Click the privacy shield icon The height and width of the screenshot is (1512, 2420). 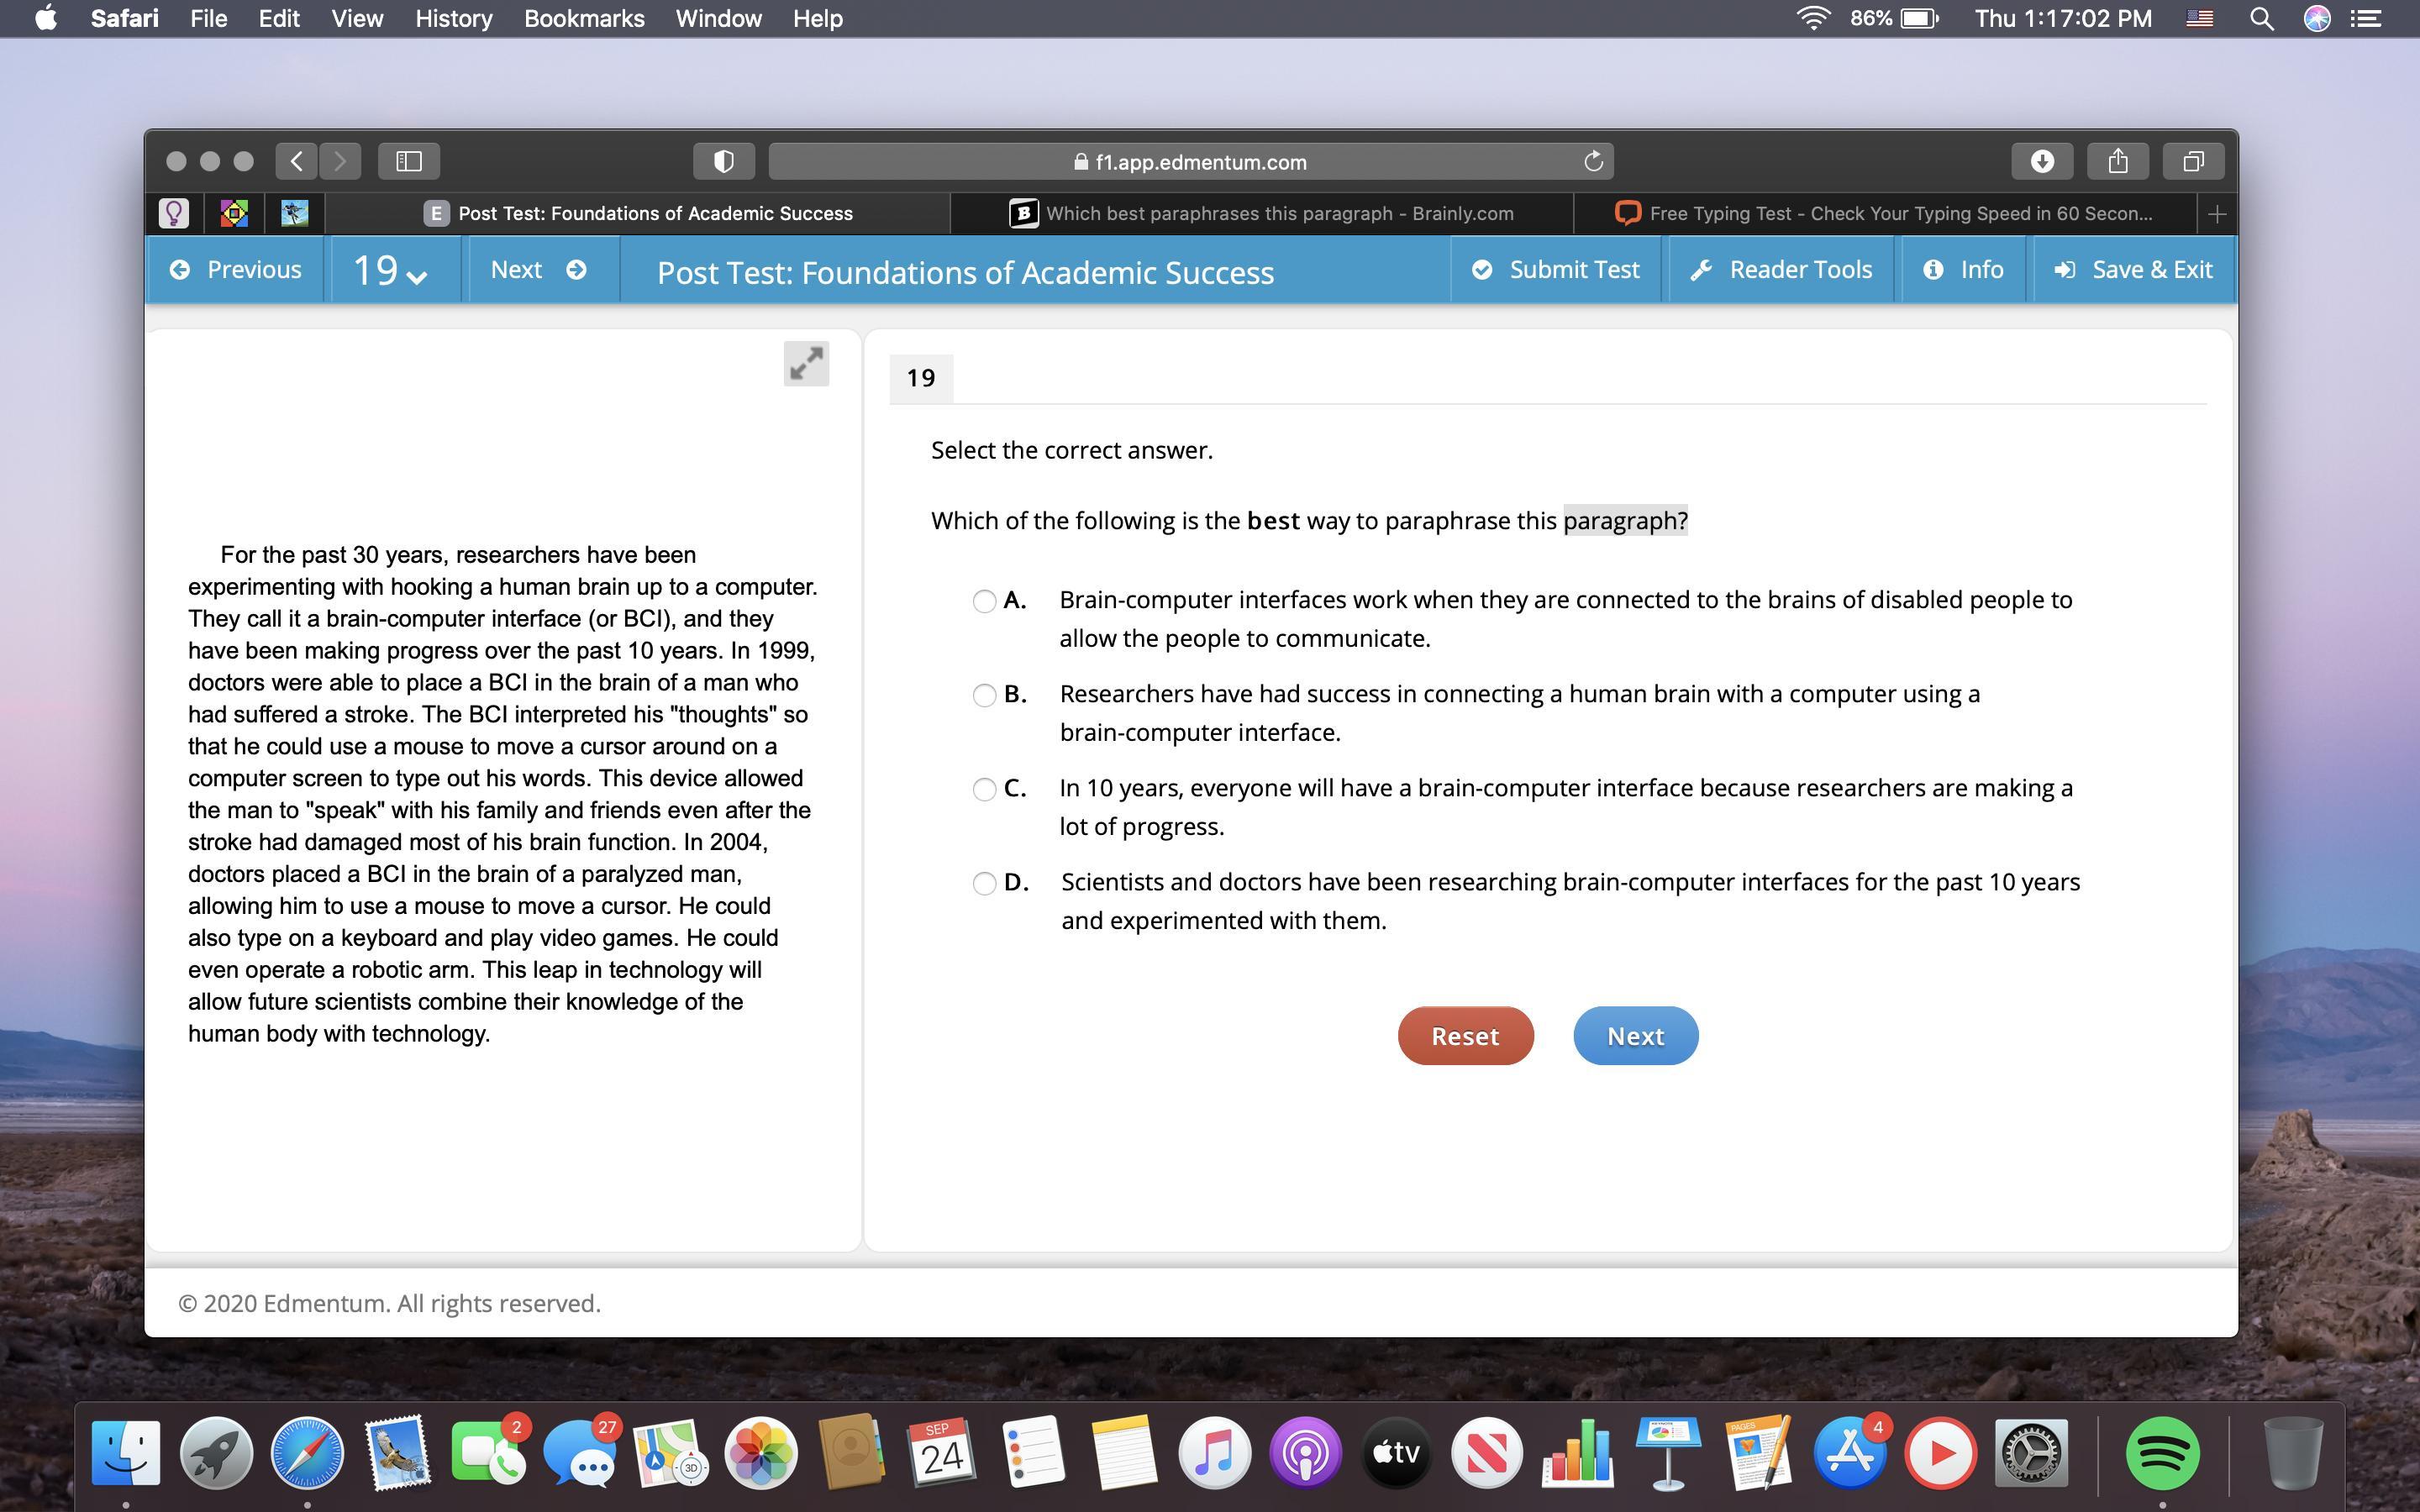(723, 161)
